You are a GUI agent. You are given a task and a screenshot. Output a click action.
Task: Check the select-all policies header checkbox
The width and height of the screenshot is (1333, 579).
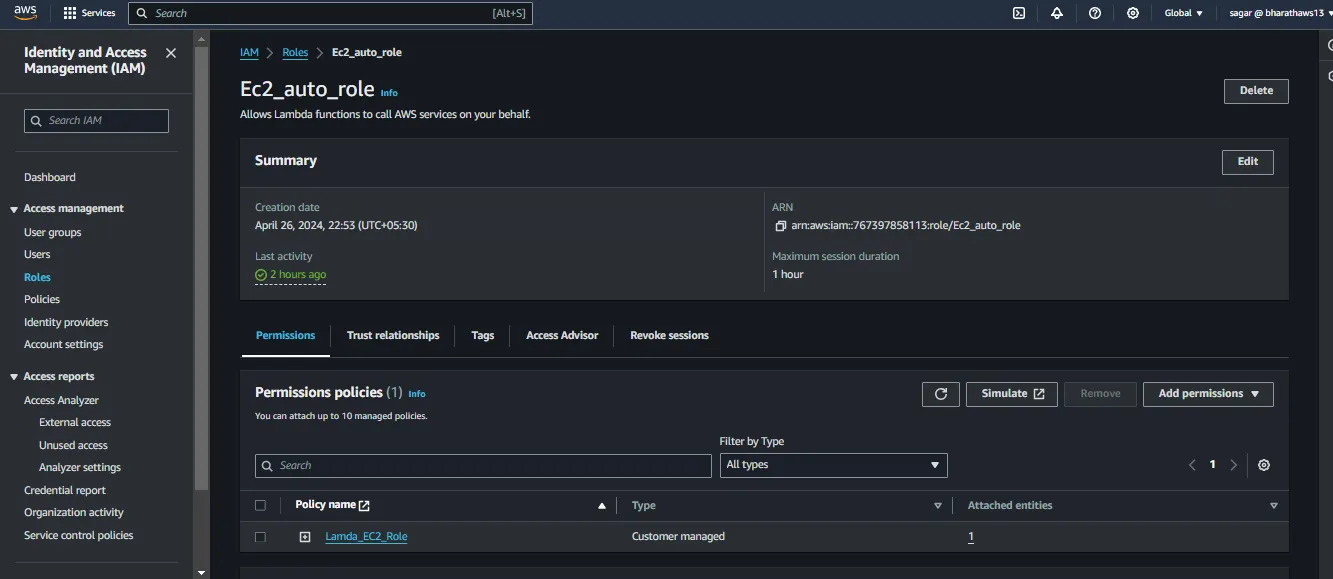coord(261,505)
